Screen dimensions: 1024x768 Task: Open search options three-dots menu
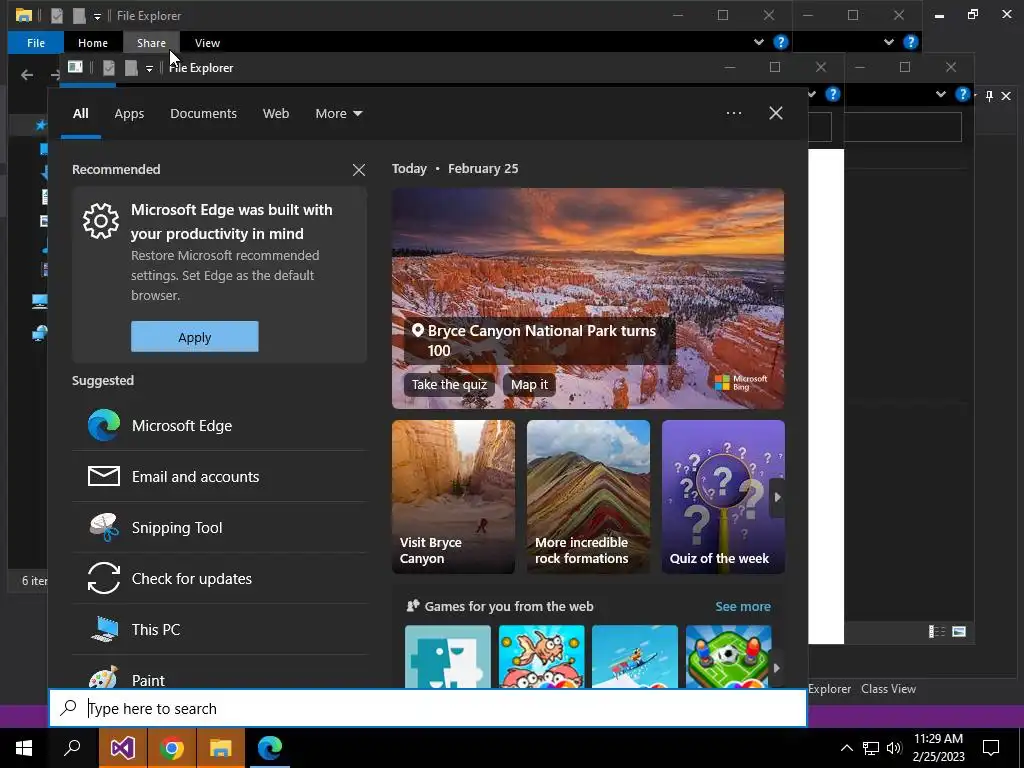pos(733,113)
